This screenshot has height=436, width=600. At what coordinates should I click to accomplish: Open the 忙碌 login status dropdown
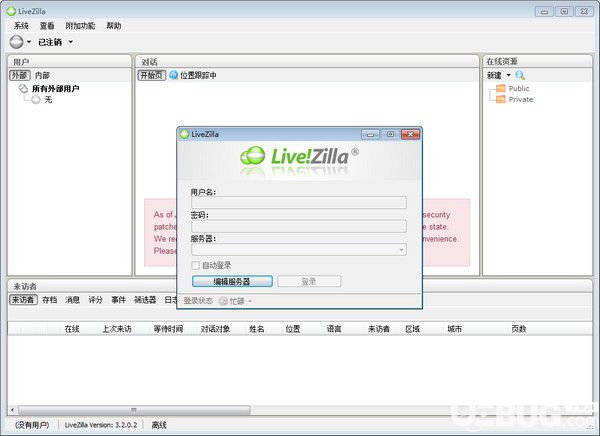click(x=250, y=301)
